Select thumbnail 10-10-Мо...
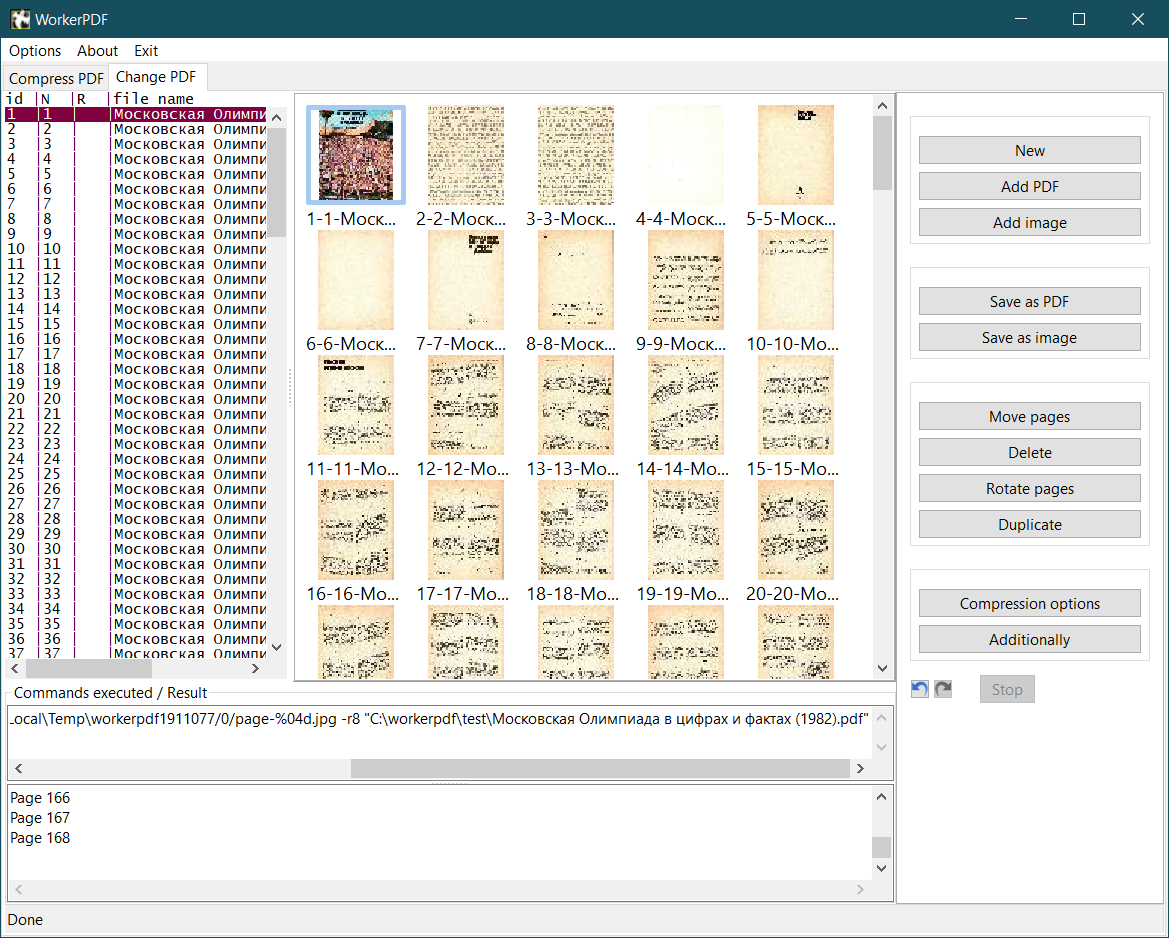The image size is (1169, 938). click(x=795, y=280)
